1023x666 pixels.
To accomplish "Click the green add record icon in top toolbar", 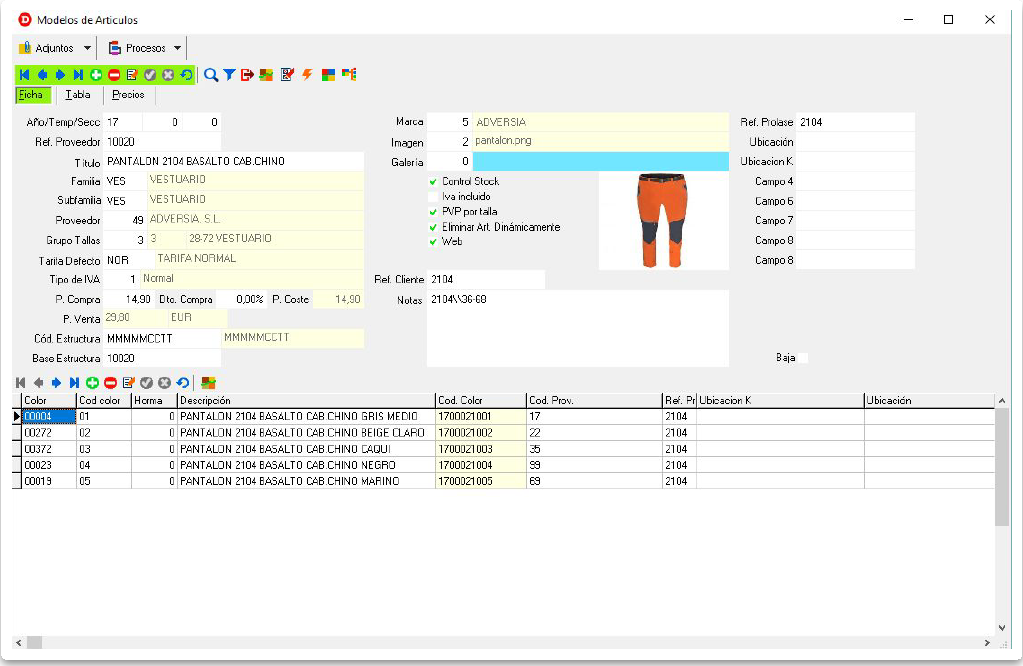I will coord(96,75).
